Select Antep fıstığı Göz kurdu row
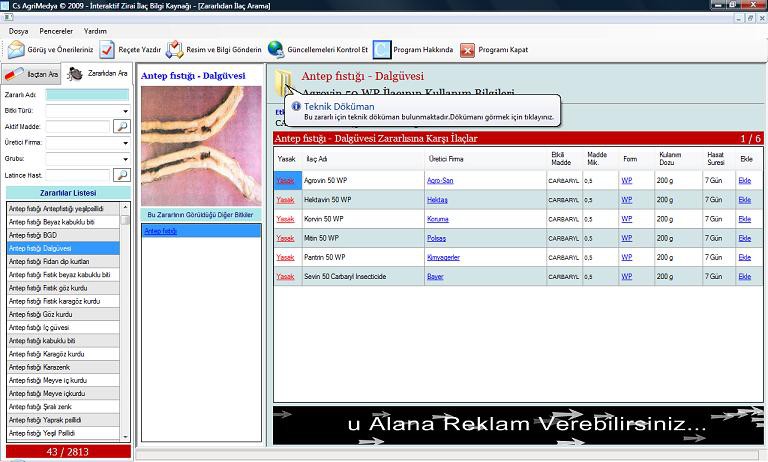768x462 pixels. (x=63, y=315)
